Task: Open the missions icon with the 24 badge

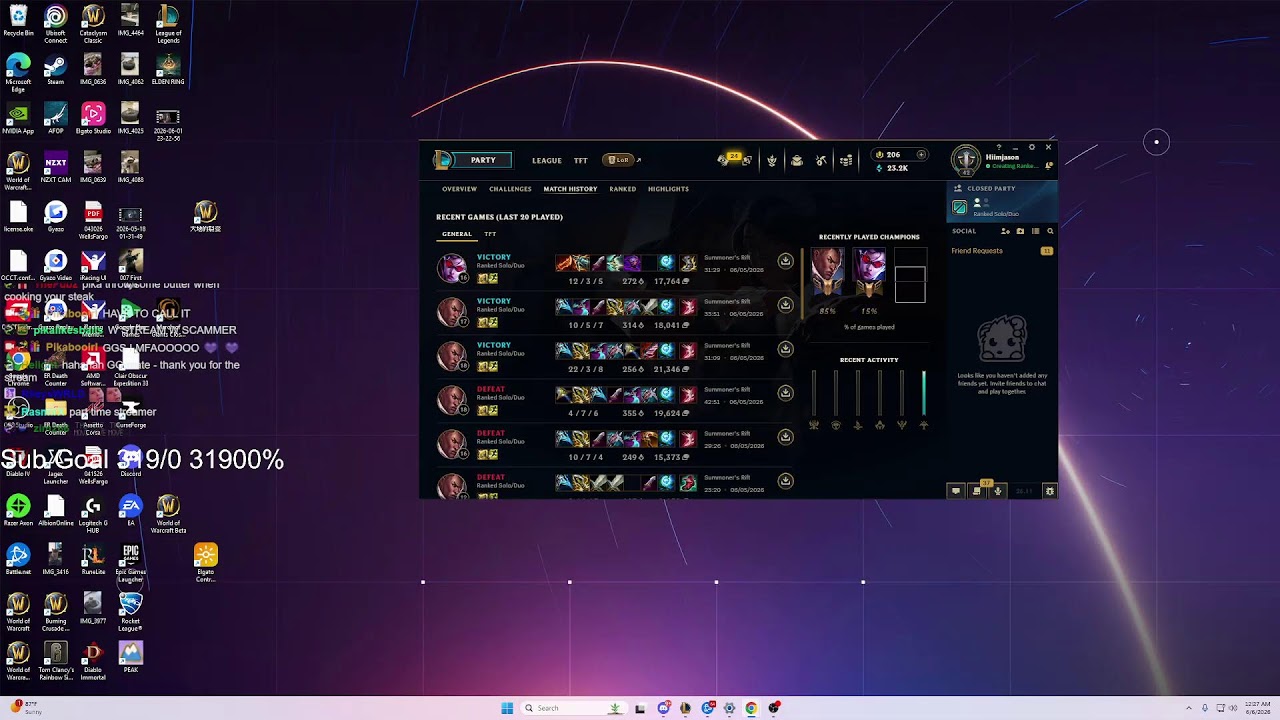Action: (x=733, y=160)
